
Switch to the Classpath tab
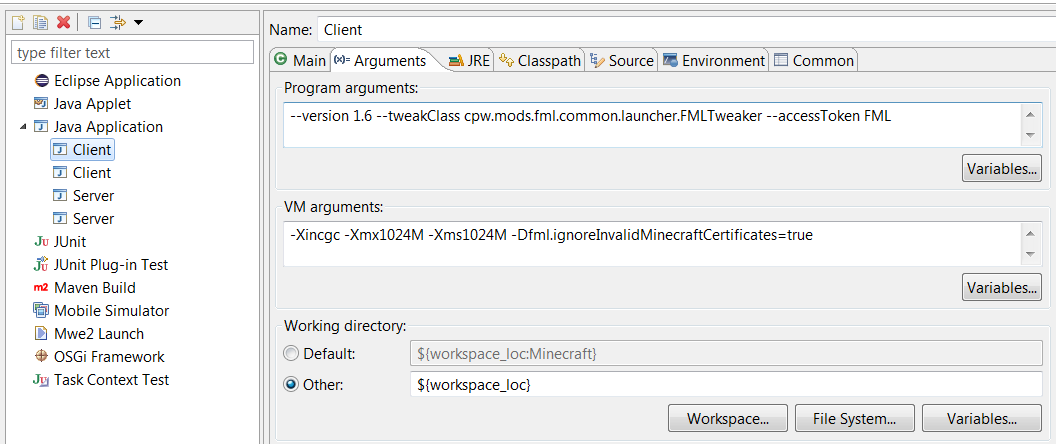(x=541, y=61)
